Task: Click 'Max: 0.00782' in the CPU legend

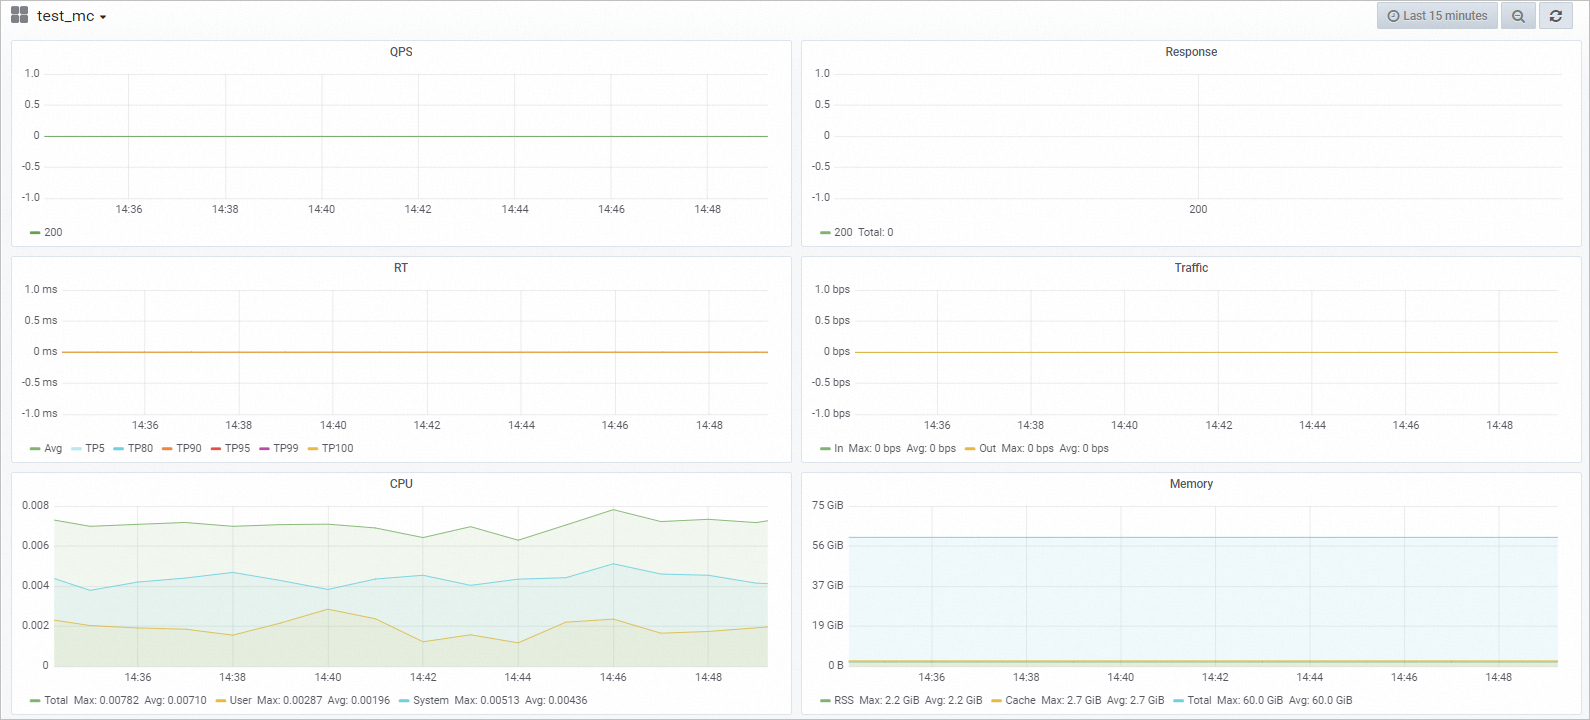Action: click(106, 700)
